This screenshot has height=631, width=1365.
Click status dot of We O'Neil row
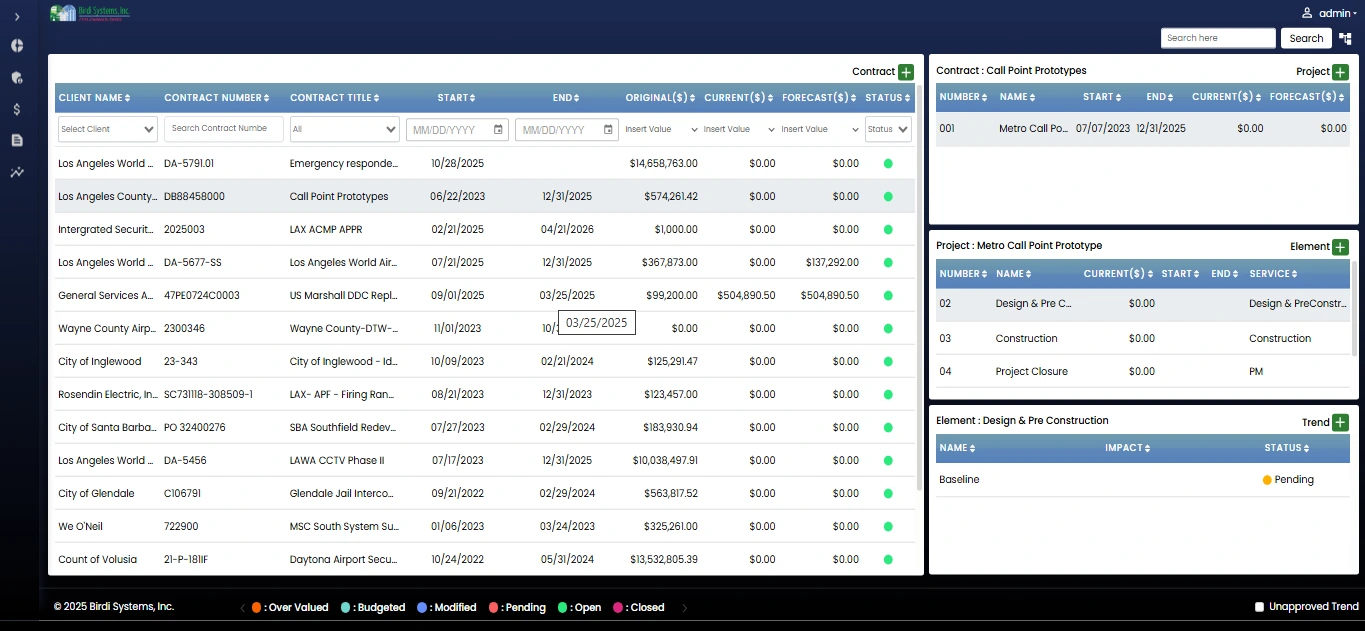pyautogui.click(x=888, y=527)
